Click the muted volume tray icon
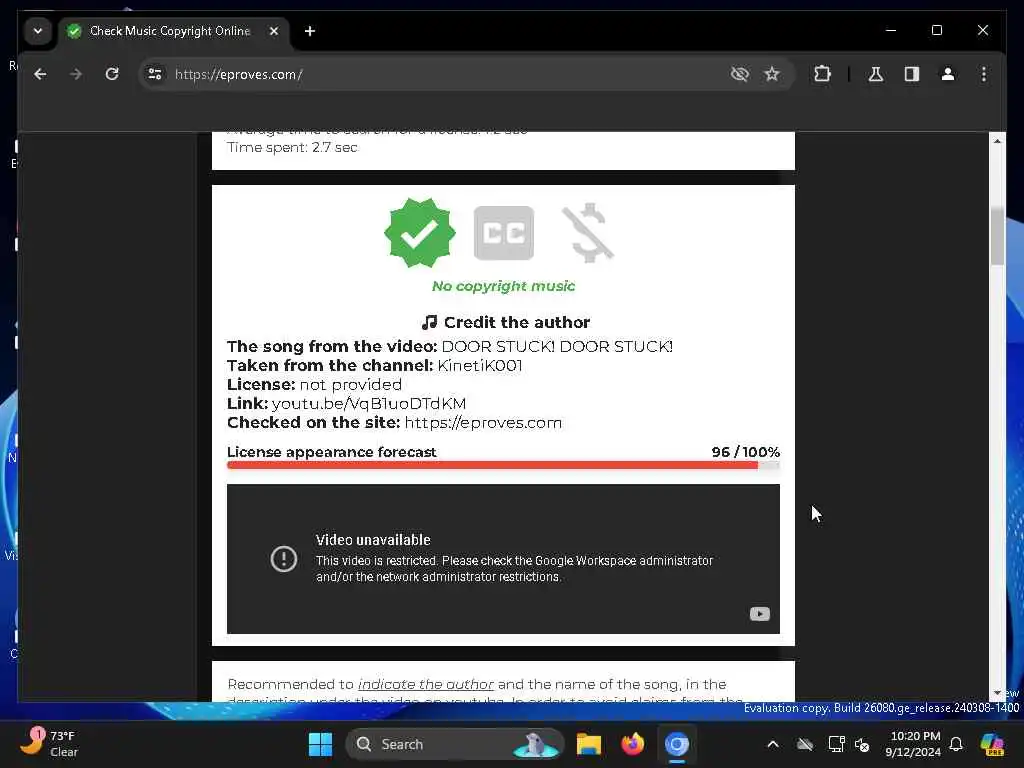The width and height of the screenshot is (1024, 768). tap(862, 744)
